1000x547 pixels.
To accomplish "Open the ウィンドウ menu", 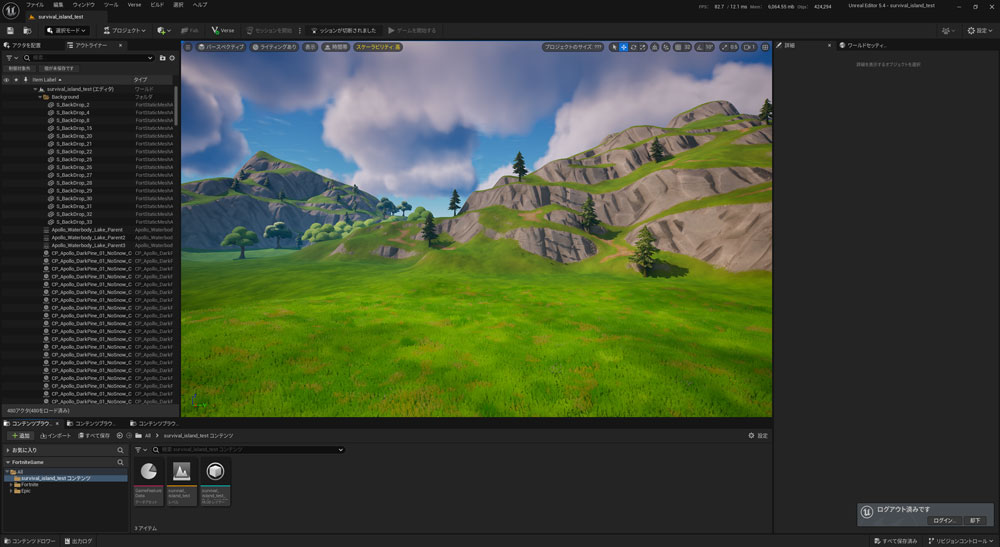I will point(84,4).
